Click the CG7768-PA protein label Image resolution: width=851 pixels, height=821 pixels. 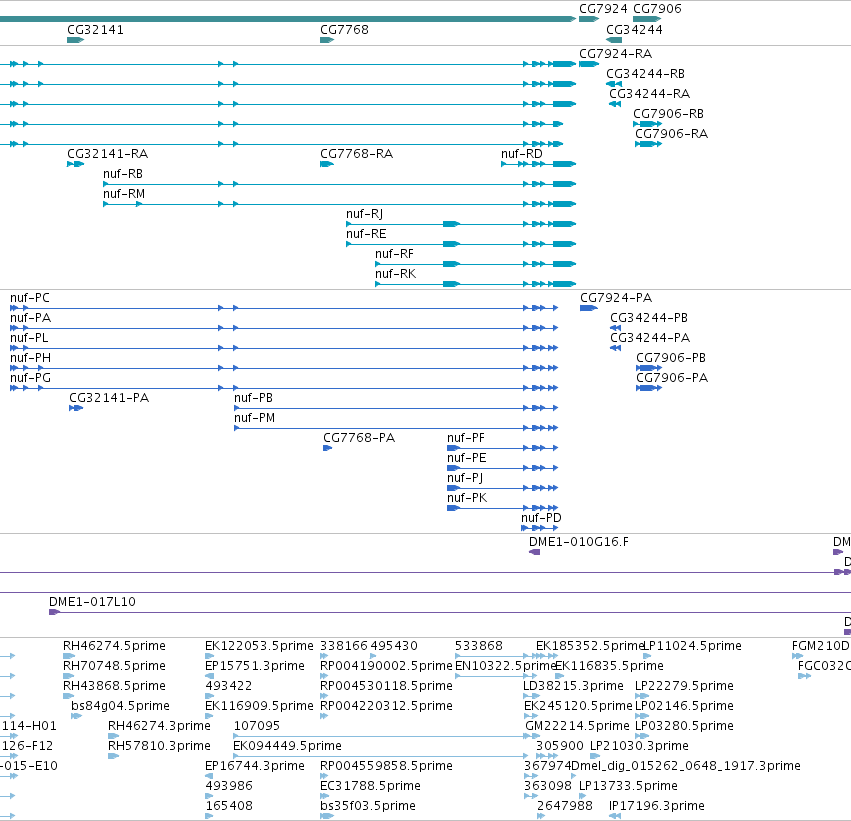tap(359, 438)
